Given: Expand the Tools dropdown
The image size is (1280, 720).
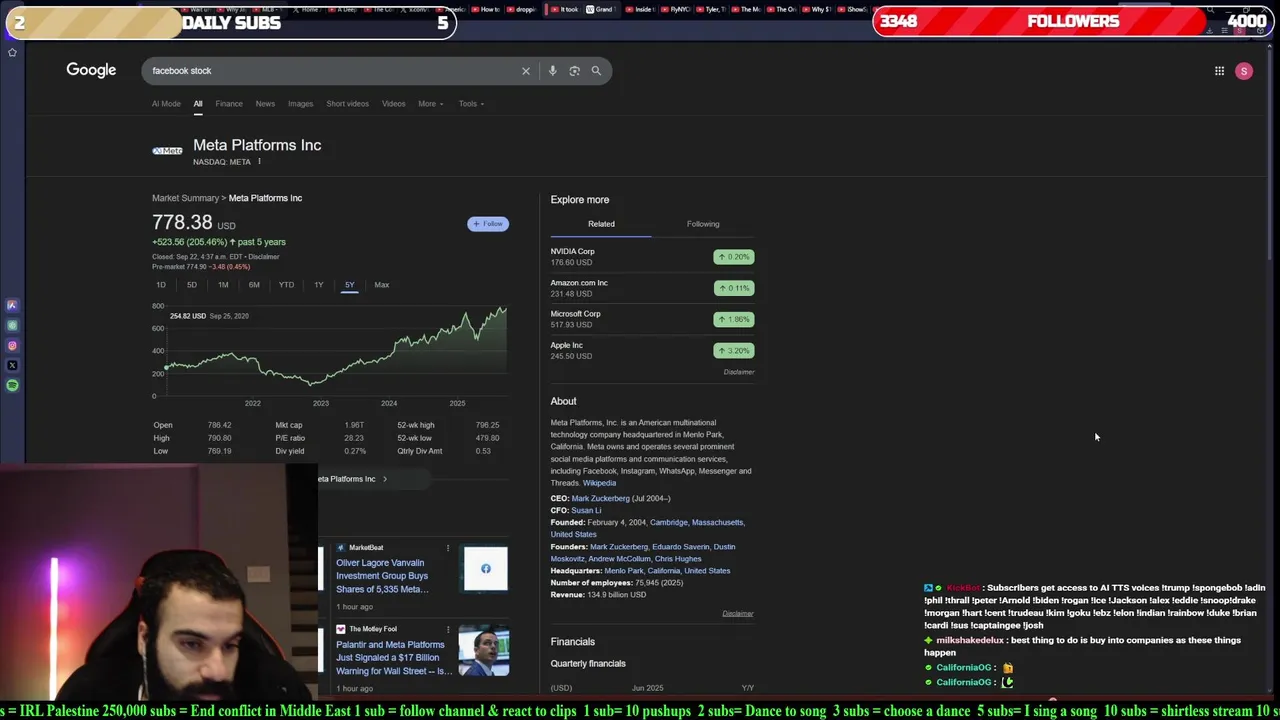Looking at the screenshot, I should 471,104.
